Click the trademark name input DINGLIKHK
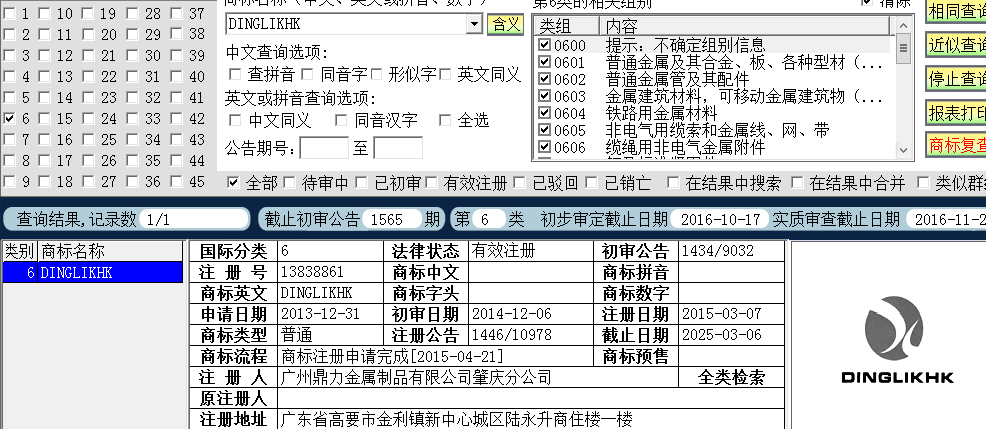 (346, 24)
